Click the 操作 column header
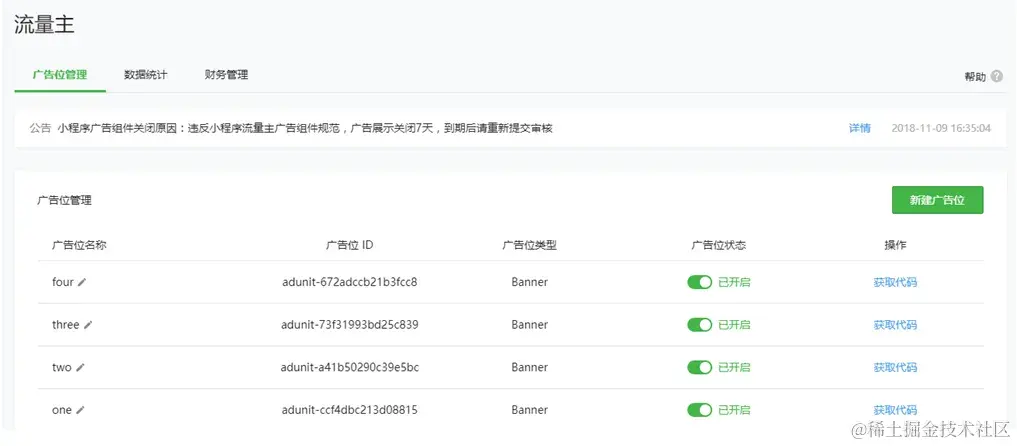Image resolution: width=1017 pixels, height=446 pixels. [895, 245]
